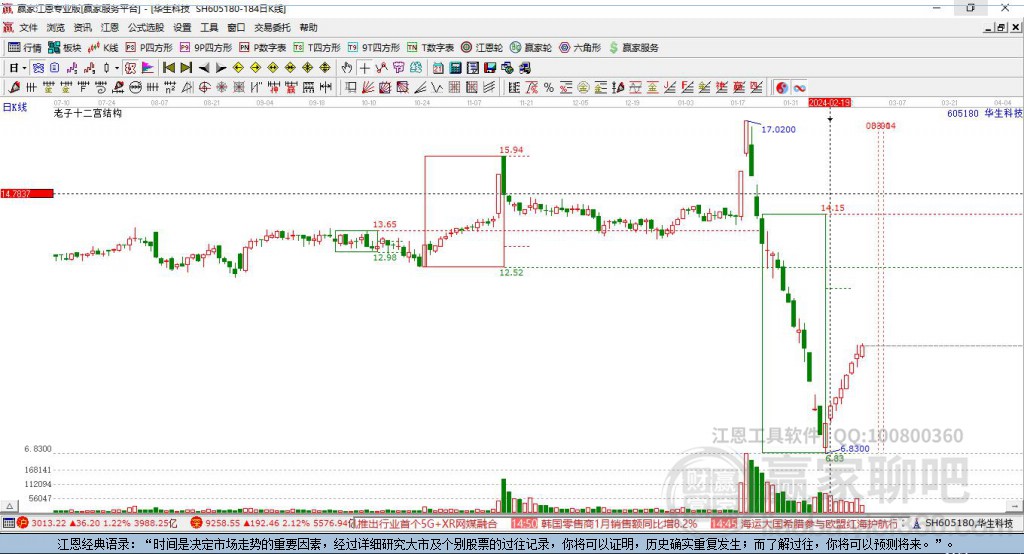
Task: Open the 江恩 menu
Action: pyautogui.click(x=110, y=27)
